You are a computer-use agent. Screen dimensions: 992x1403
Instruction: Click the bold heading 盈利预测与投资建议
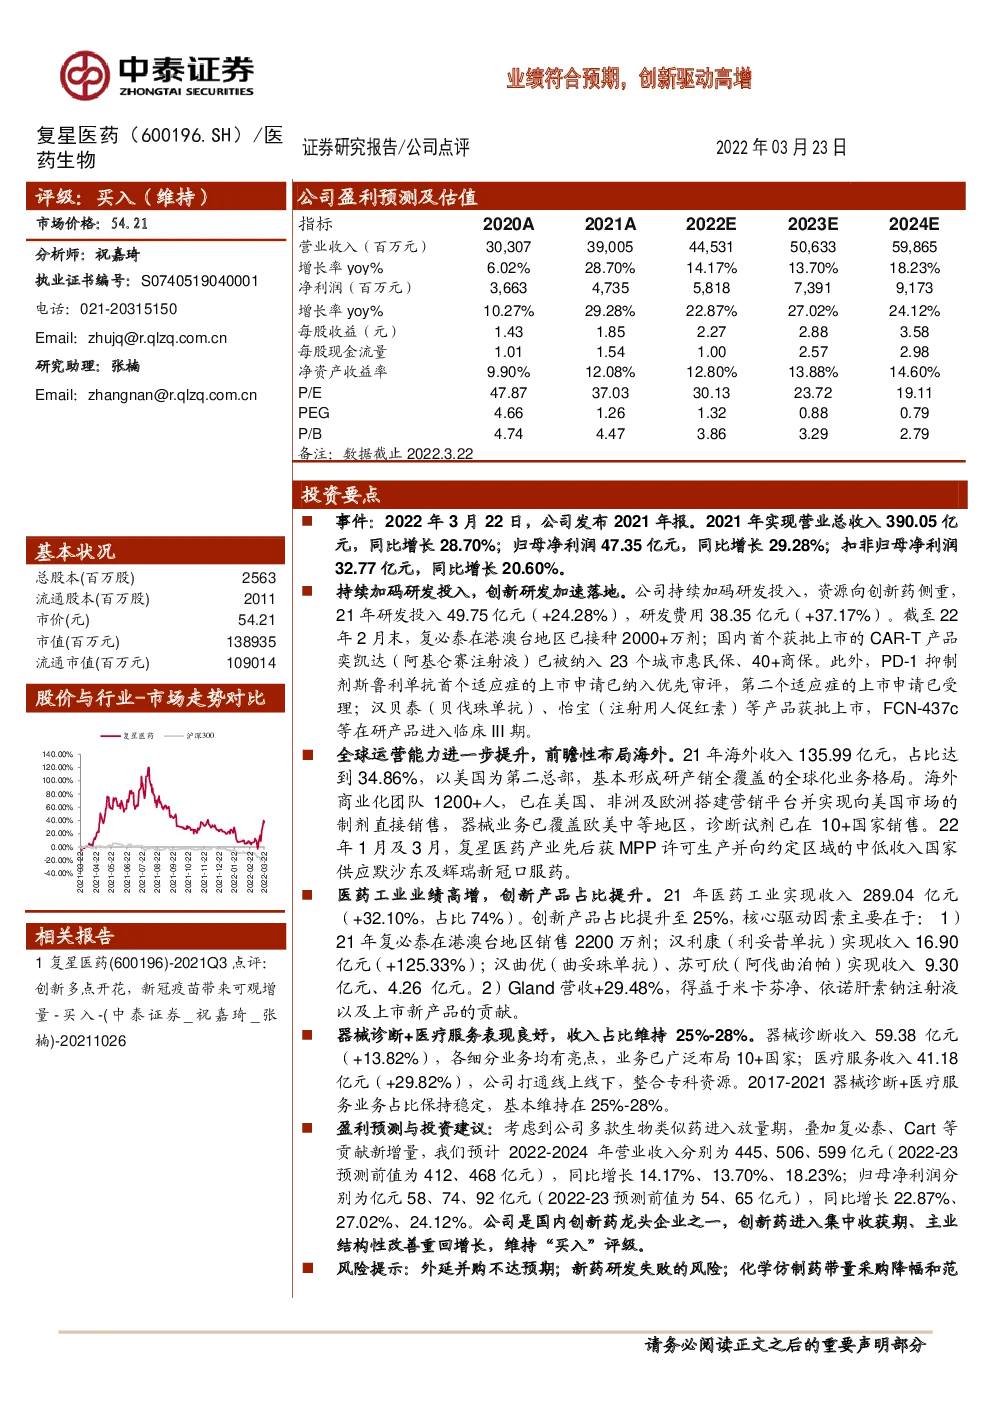click(414, 1128)
